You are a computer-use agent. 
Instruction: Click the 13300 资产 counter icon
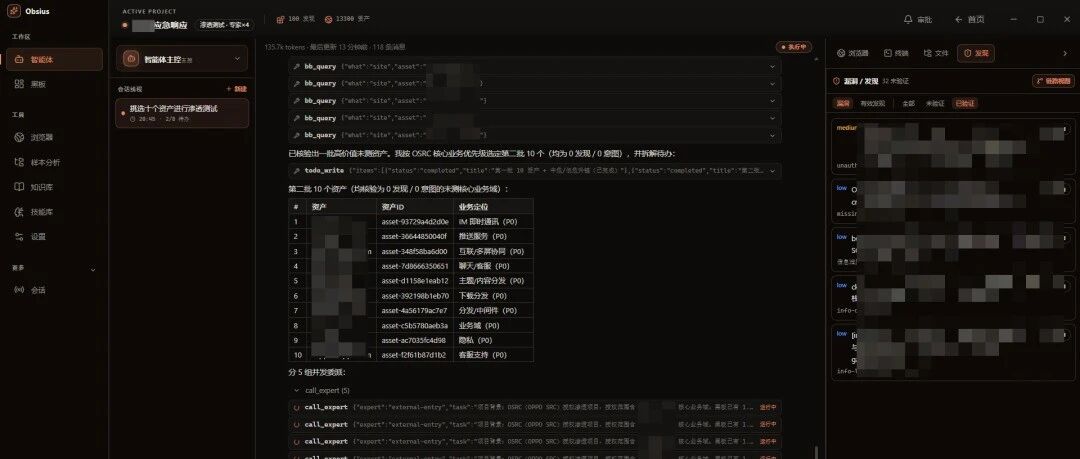[x=329, y=20]
